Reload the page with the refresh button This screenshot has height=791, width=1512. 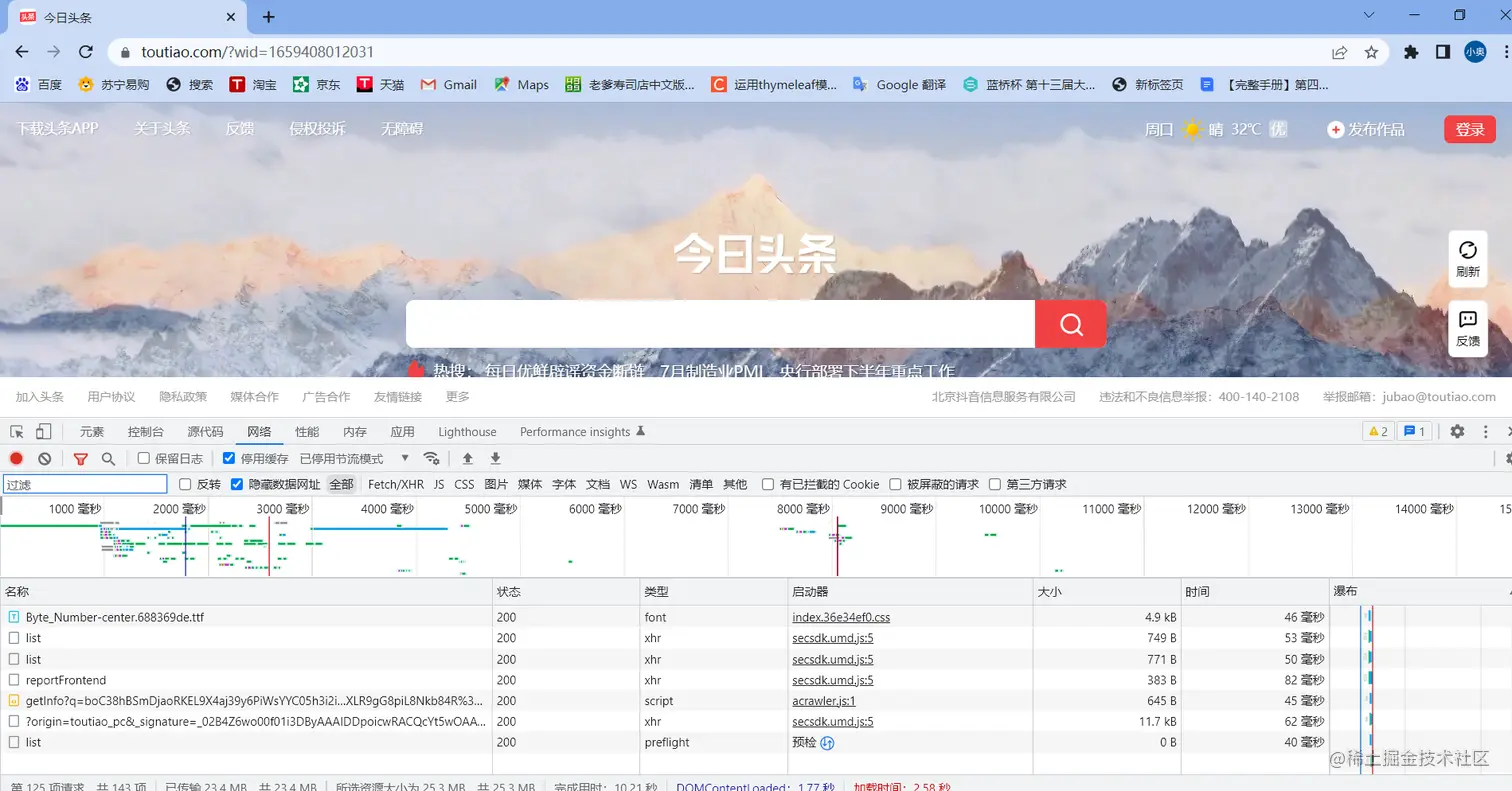pyautogui.click(x=86, y=52)
